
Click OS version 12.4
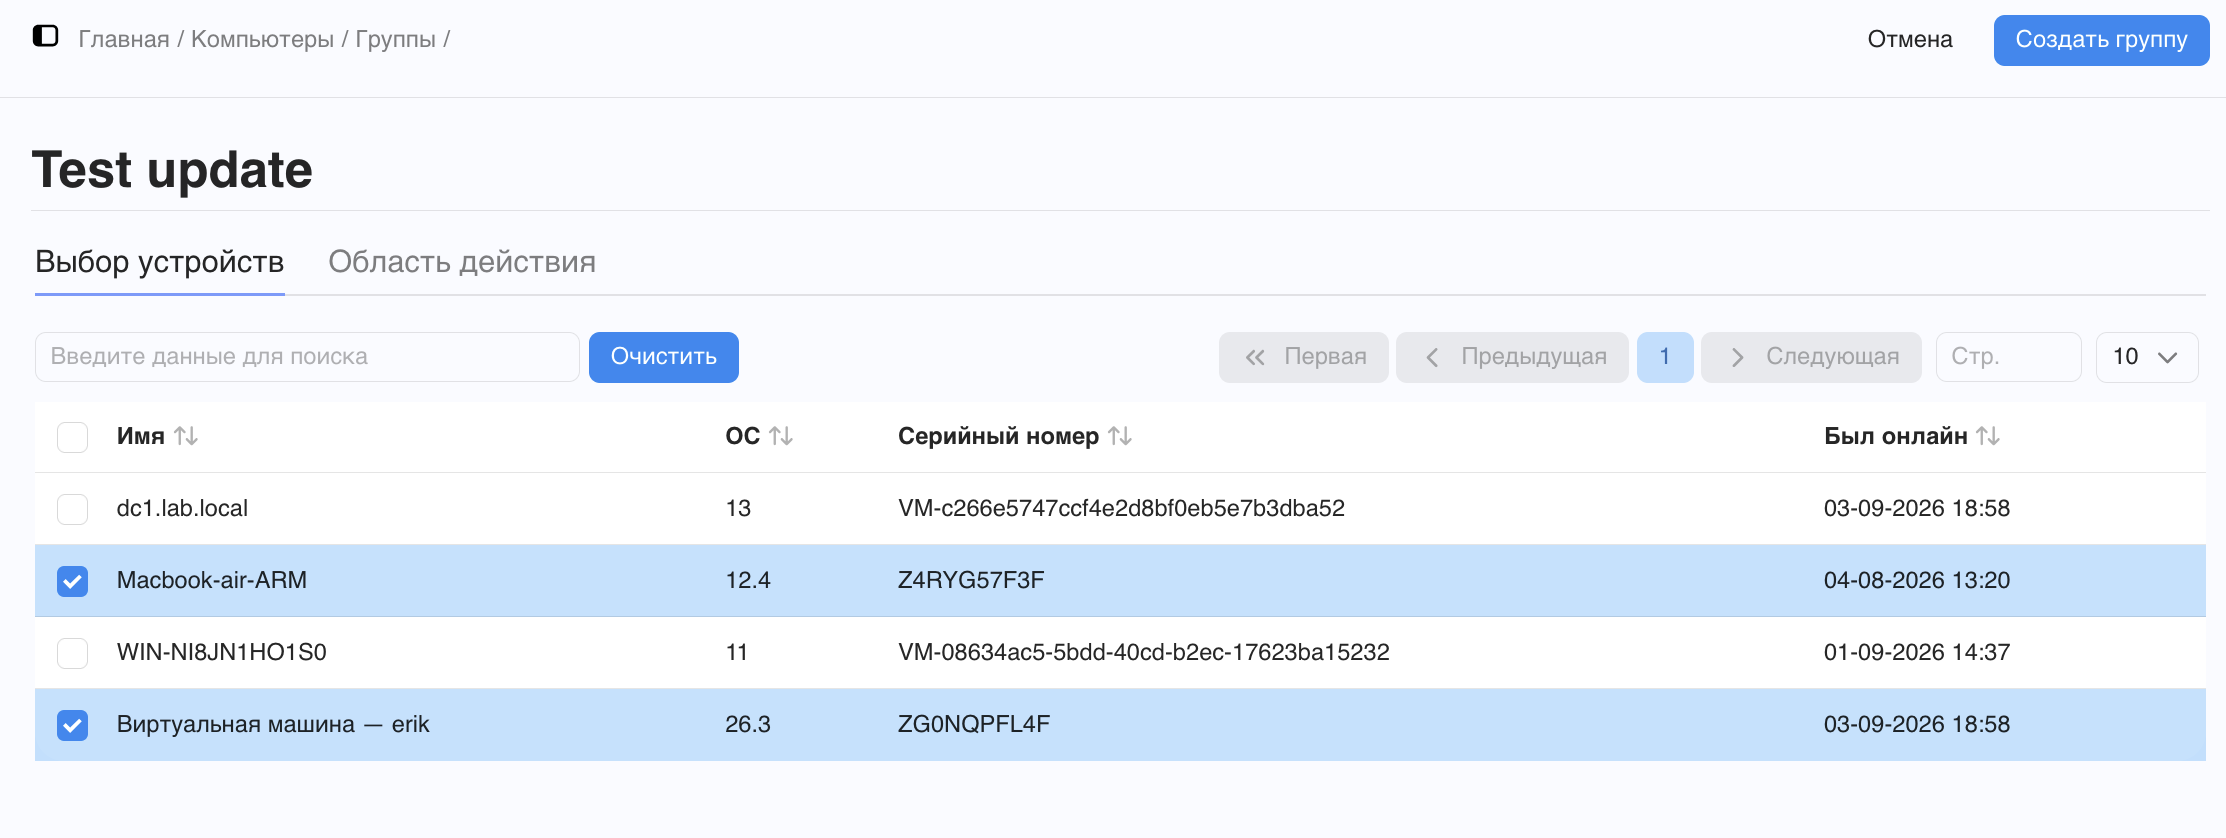[748, 580]
